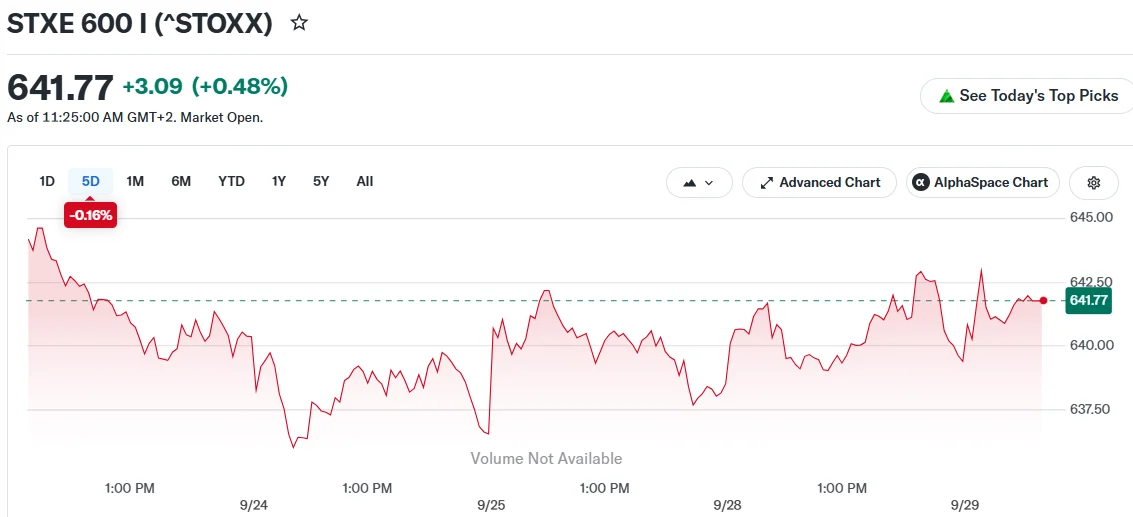Click the 641.77 current price label on axis
The width and height of the screenshot is (1133, 517).
pyautogui.click(x=1088, y=300)
